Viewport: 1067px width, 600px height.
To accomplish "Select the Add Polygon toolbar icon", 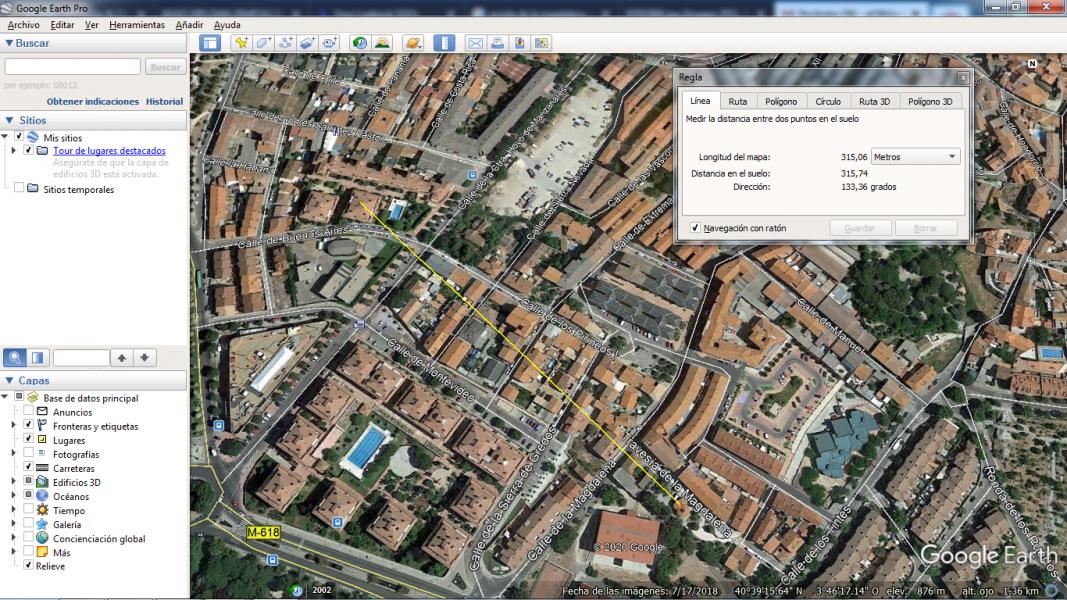I will click(263, 43).
